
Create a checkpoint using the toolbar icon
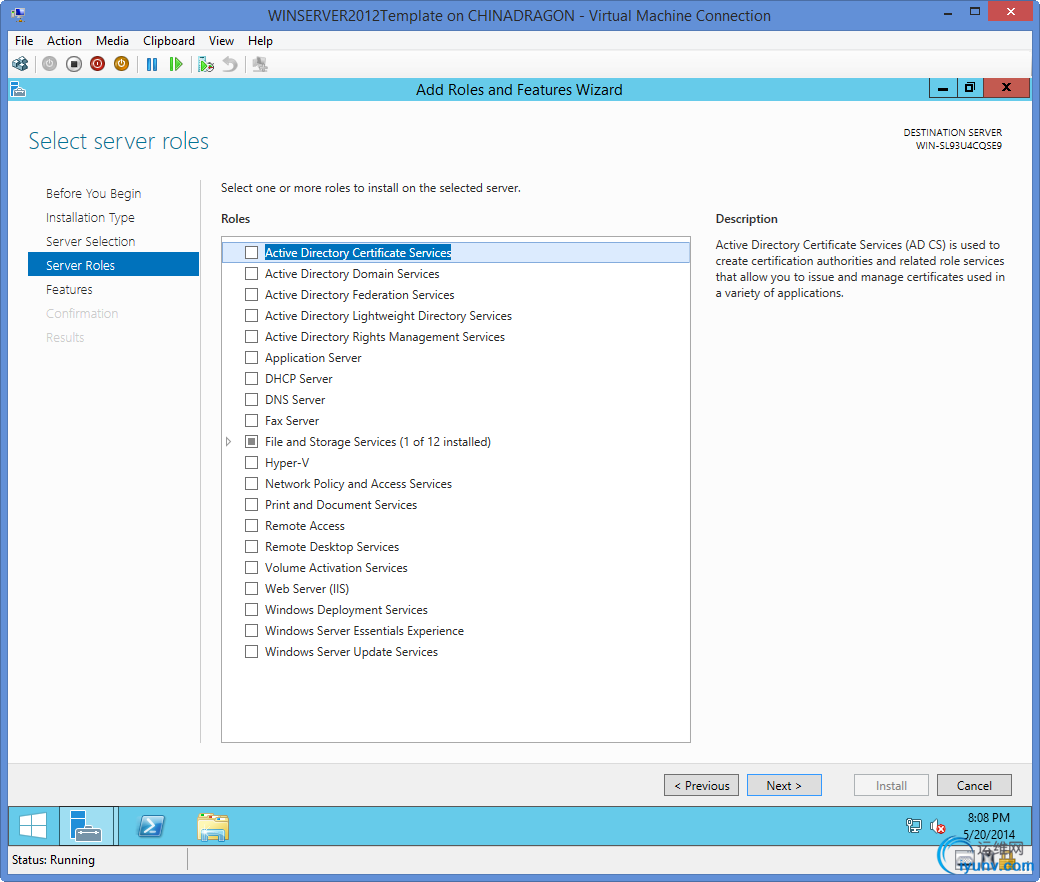tap(206, 64)
